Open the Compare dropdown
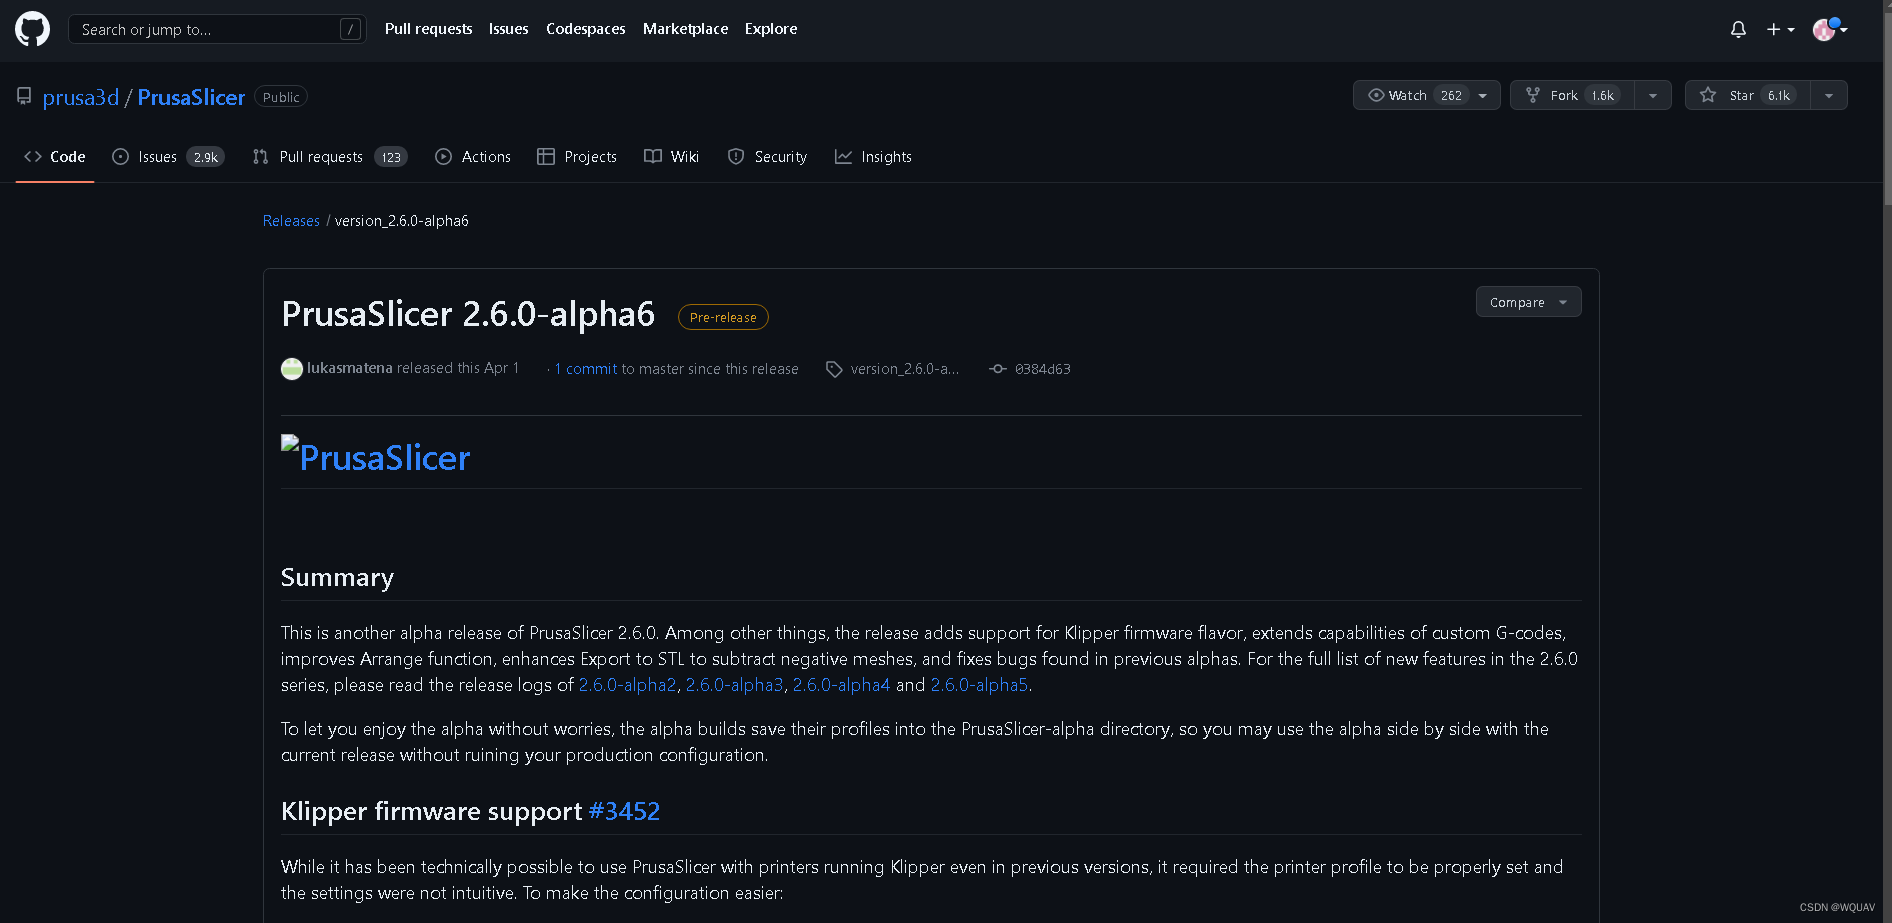Viewport: 1892px width, 923px height. pos(1528,302)
